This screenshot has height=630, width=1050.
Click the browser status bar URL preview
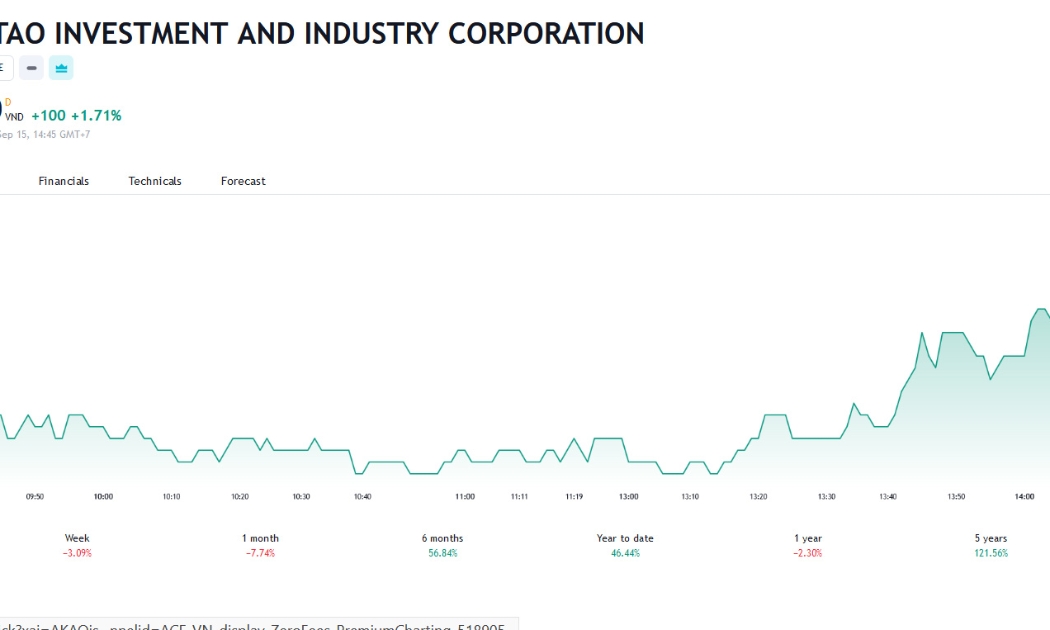(258, 625)
